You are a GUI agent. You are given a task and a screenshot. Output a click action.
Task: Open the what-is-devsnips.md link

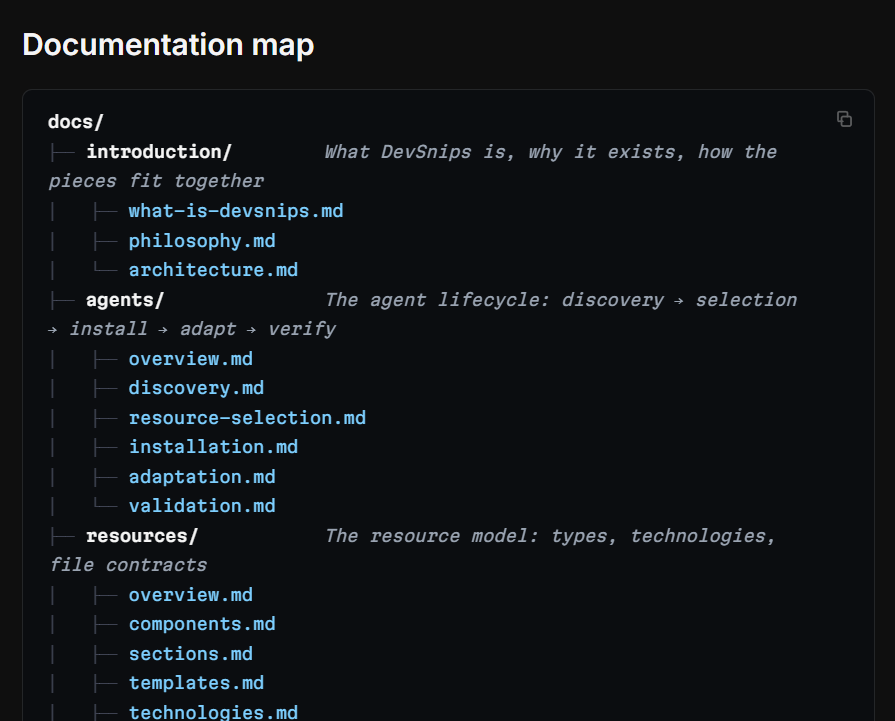pyautogui.click(x=236, y=211)
